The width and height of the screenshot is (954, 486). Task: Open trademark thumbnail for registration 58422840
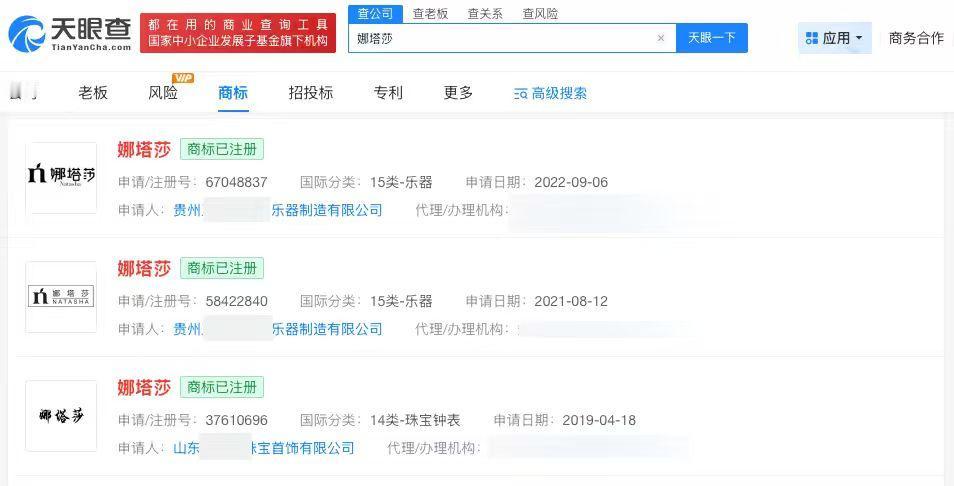61,297
